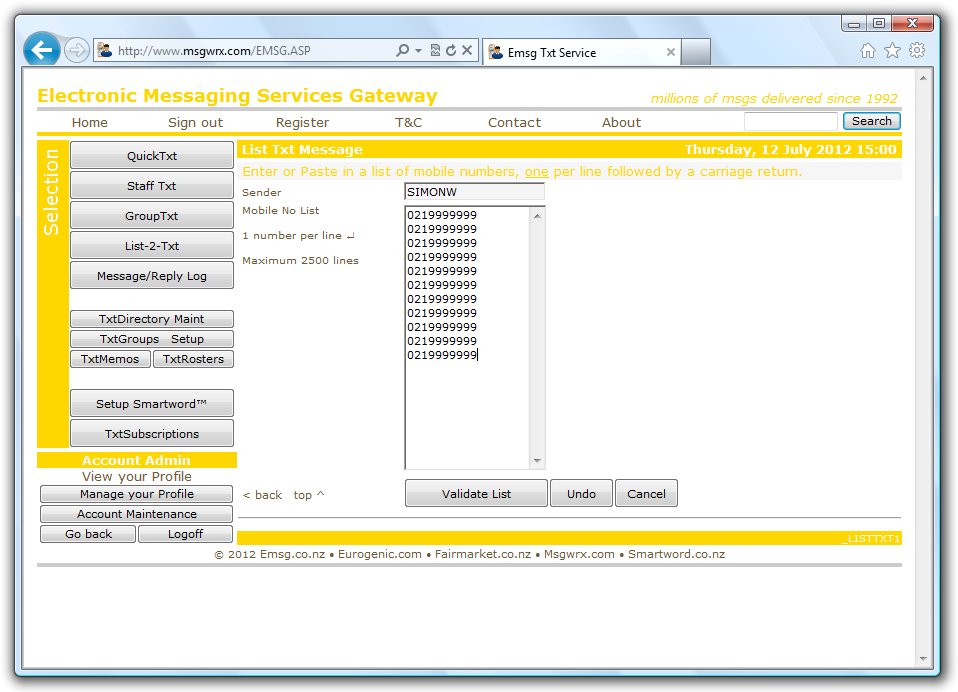This screenshot has height=692, width=958.
Task: Open the Message/Reply Log
Action: (151, 275)
